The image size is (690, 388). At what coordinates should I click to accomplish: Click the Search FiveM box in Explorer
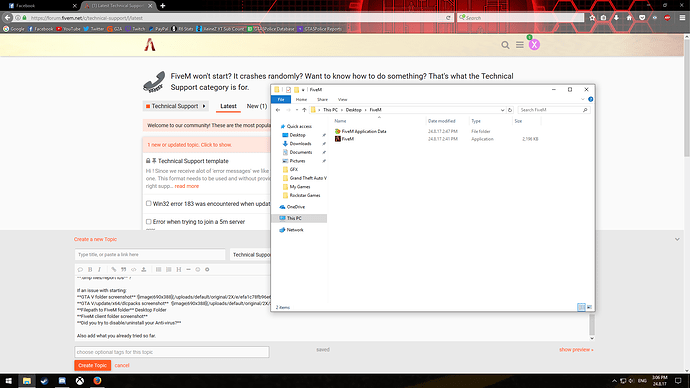pyautogui.click(x=554, y=110)
